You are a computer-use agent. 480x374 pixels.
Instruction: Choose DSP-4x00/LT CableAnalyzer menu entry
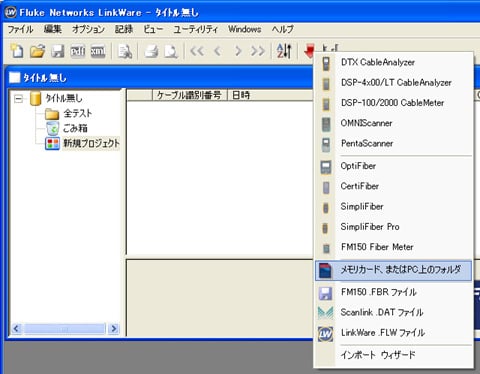[x=394, y=83]
